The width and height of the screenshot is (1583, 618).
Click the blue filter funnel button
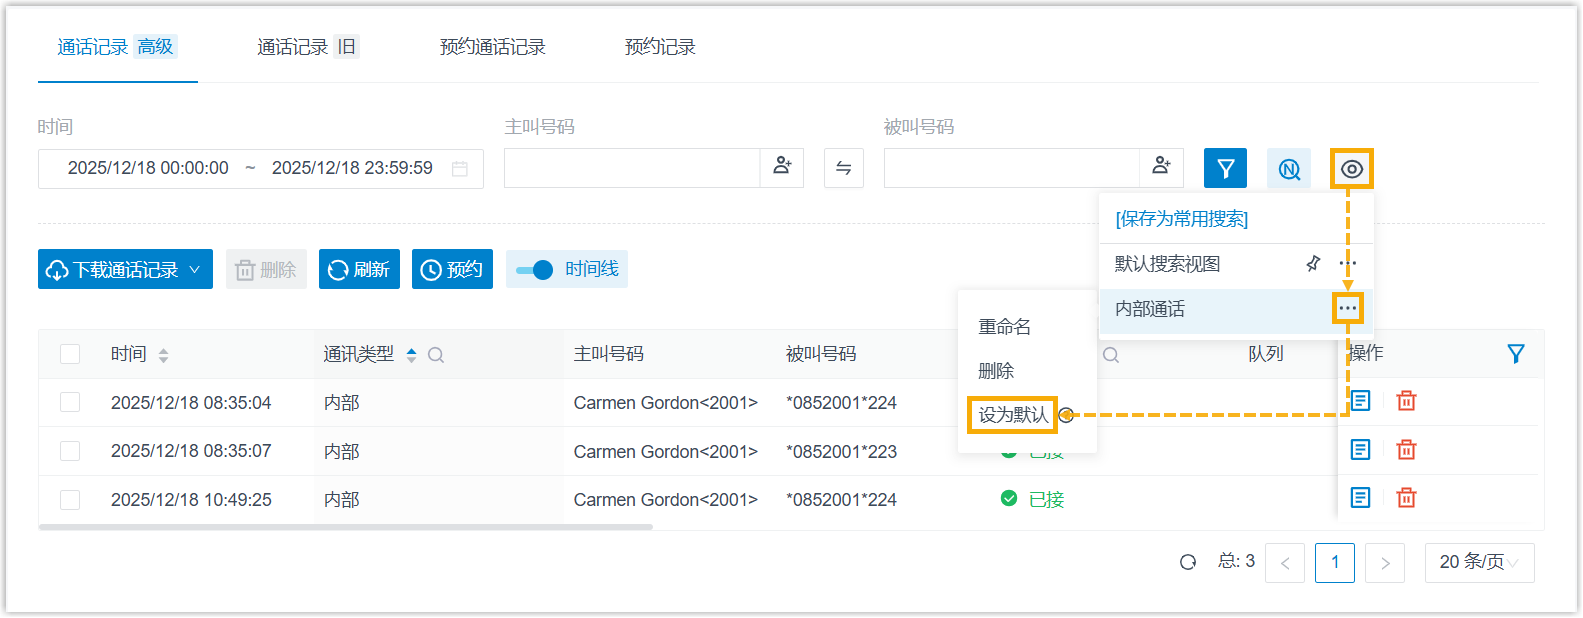tap(1225, 168)
